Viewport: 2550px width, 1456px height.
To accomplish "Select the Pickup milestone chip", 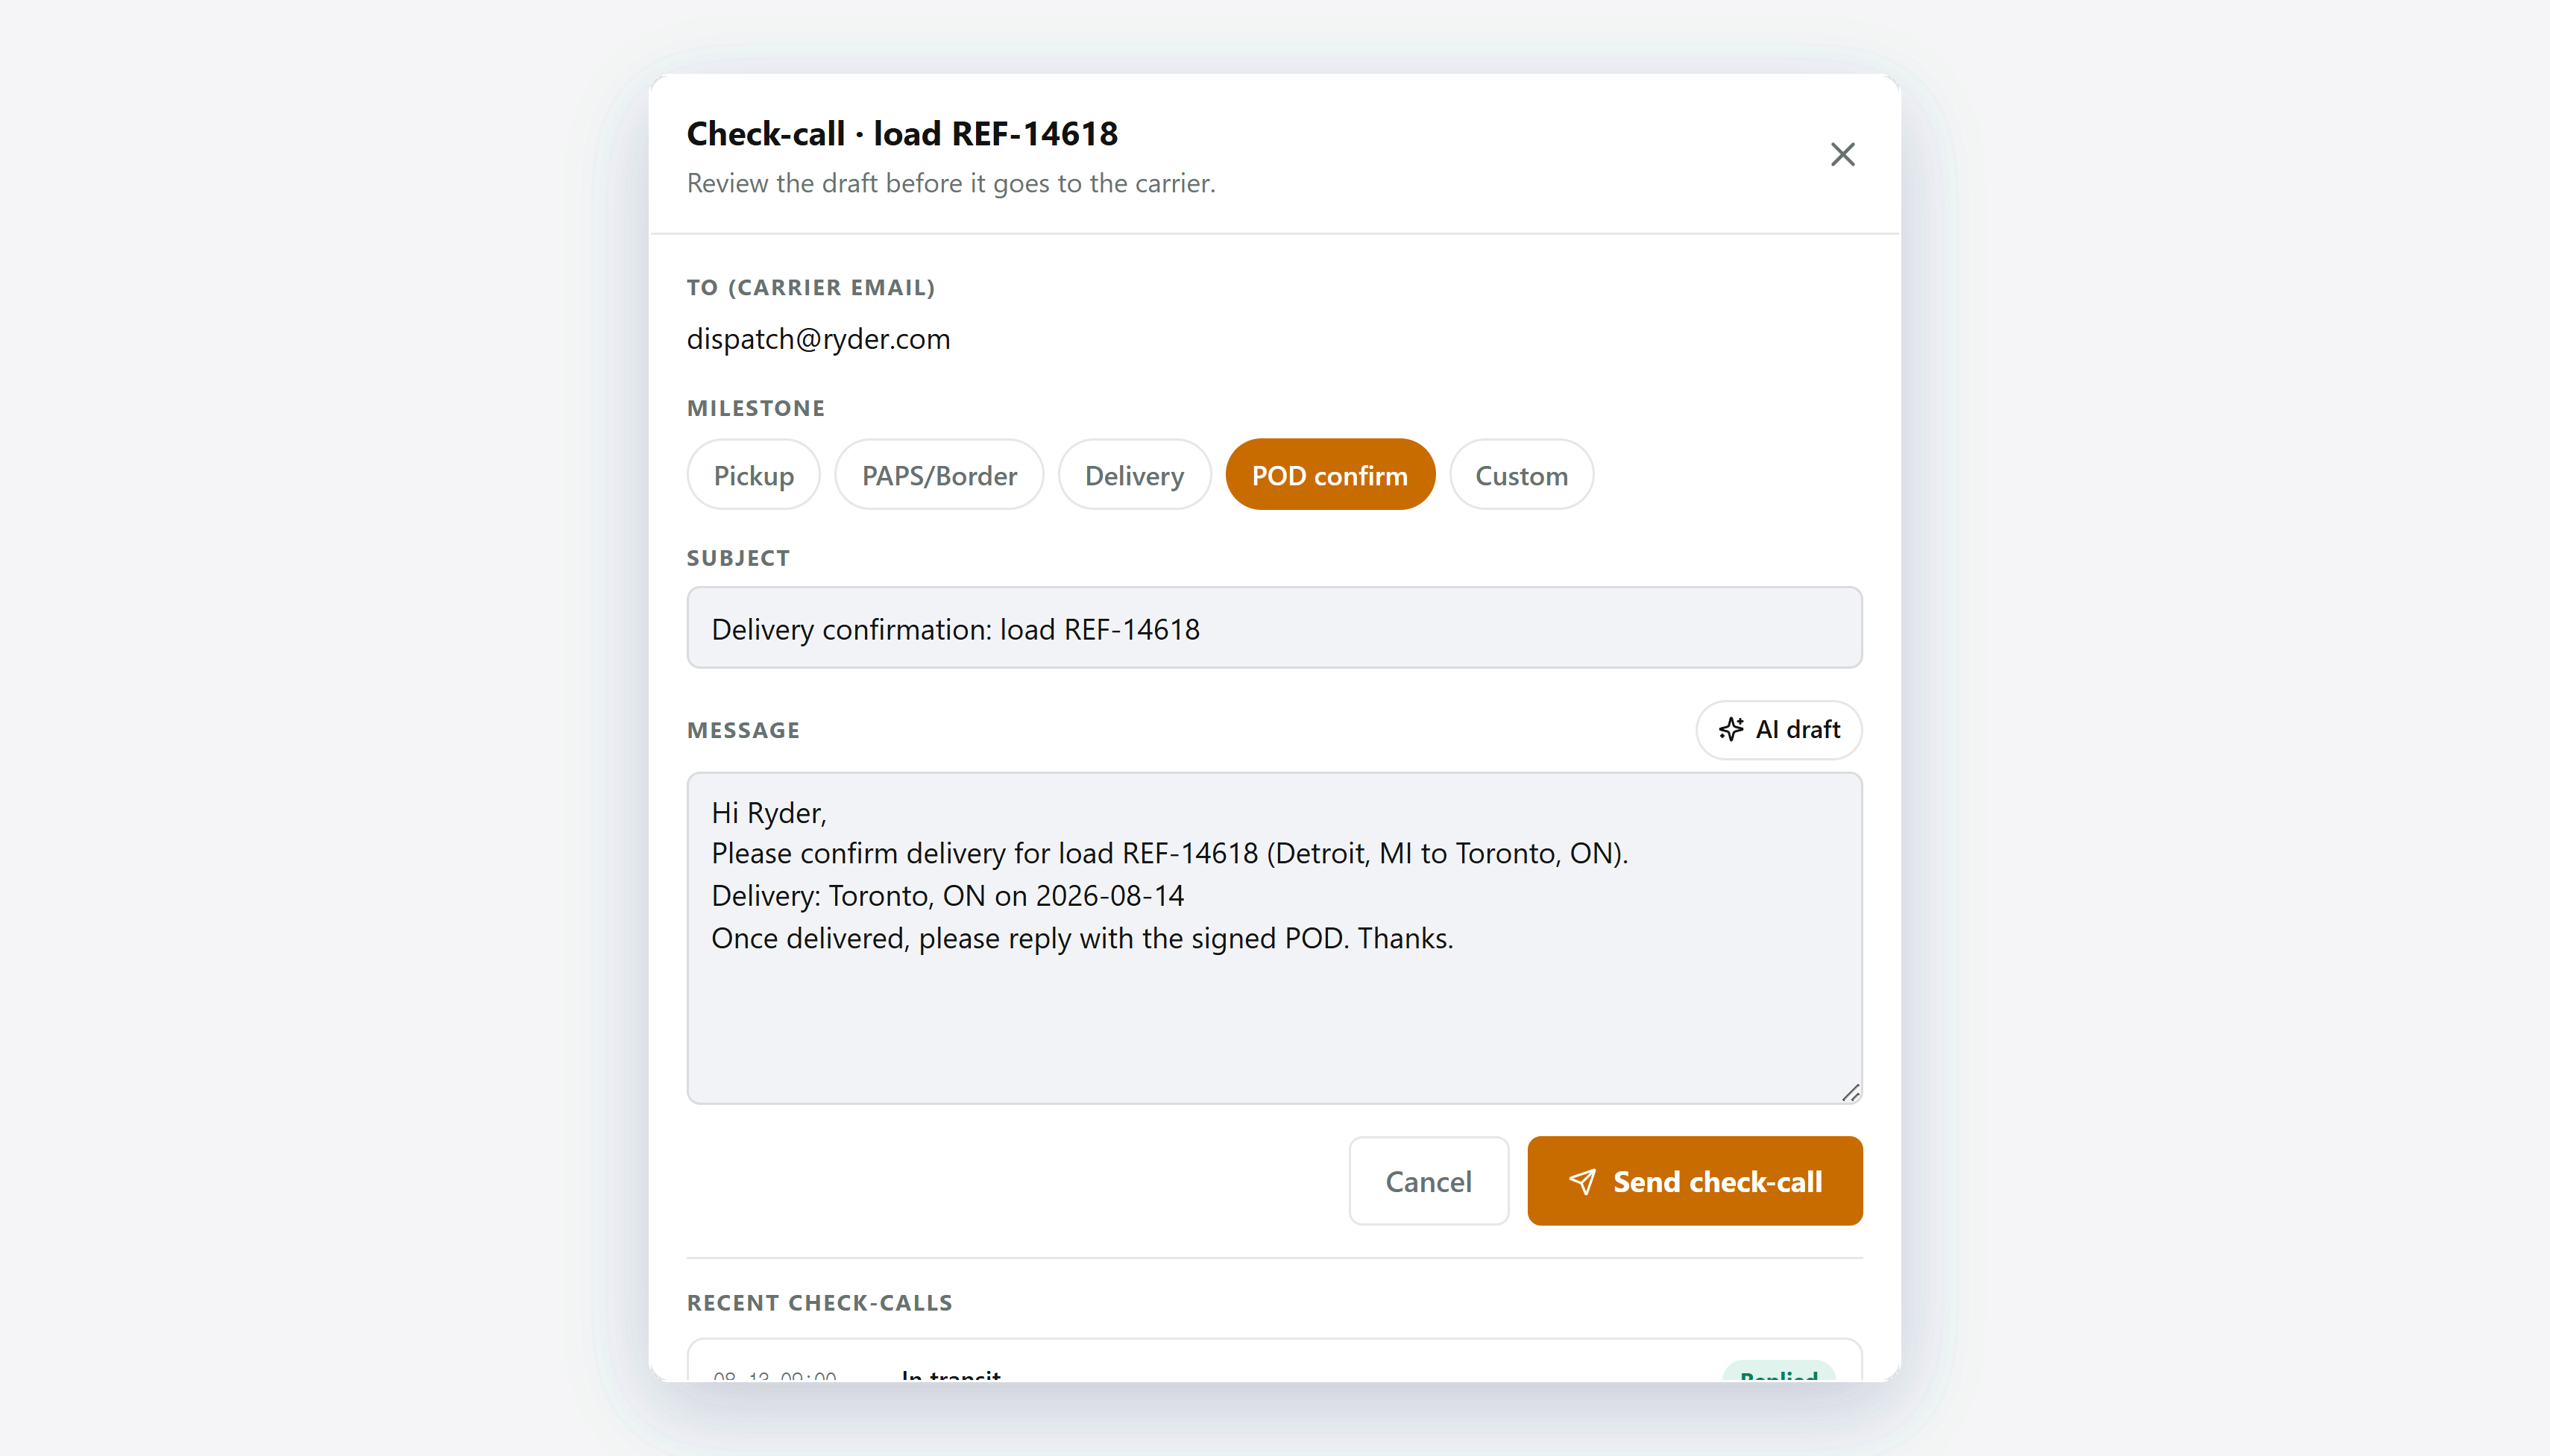I will [x=753, y=475].
